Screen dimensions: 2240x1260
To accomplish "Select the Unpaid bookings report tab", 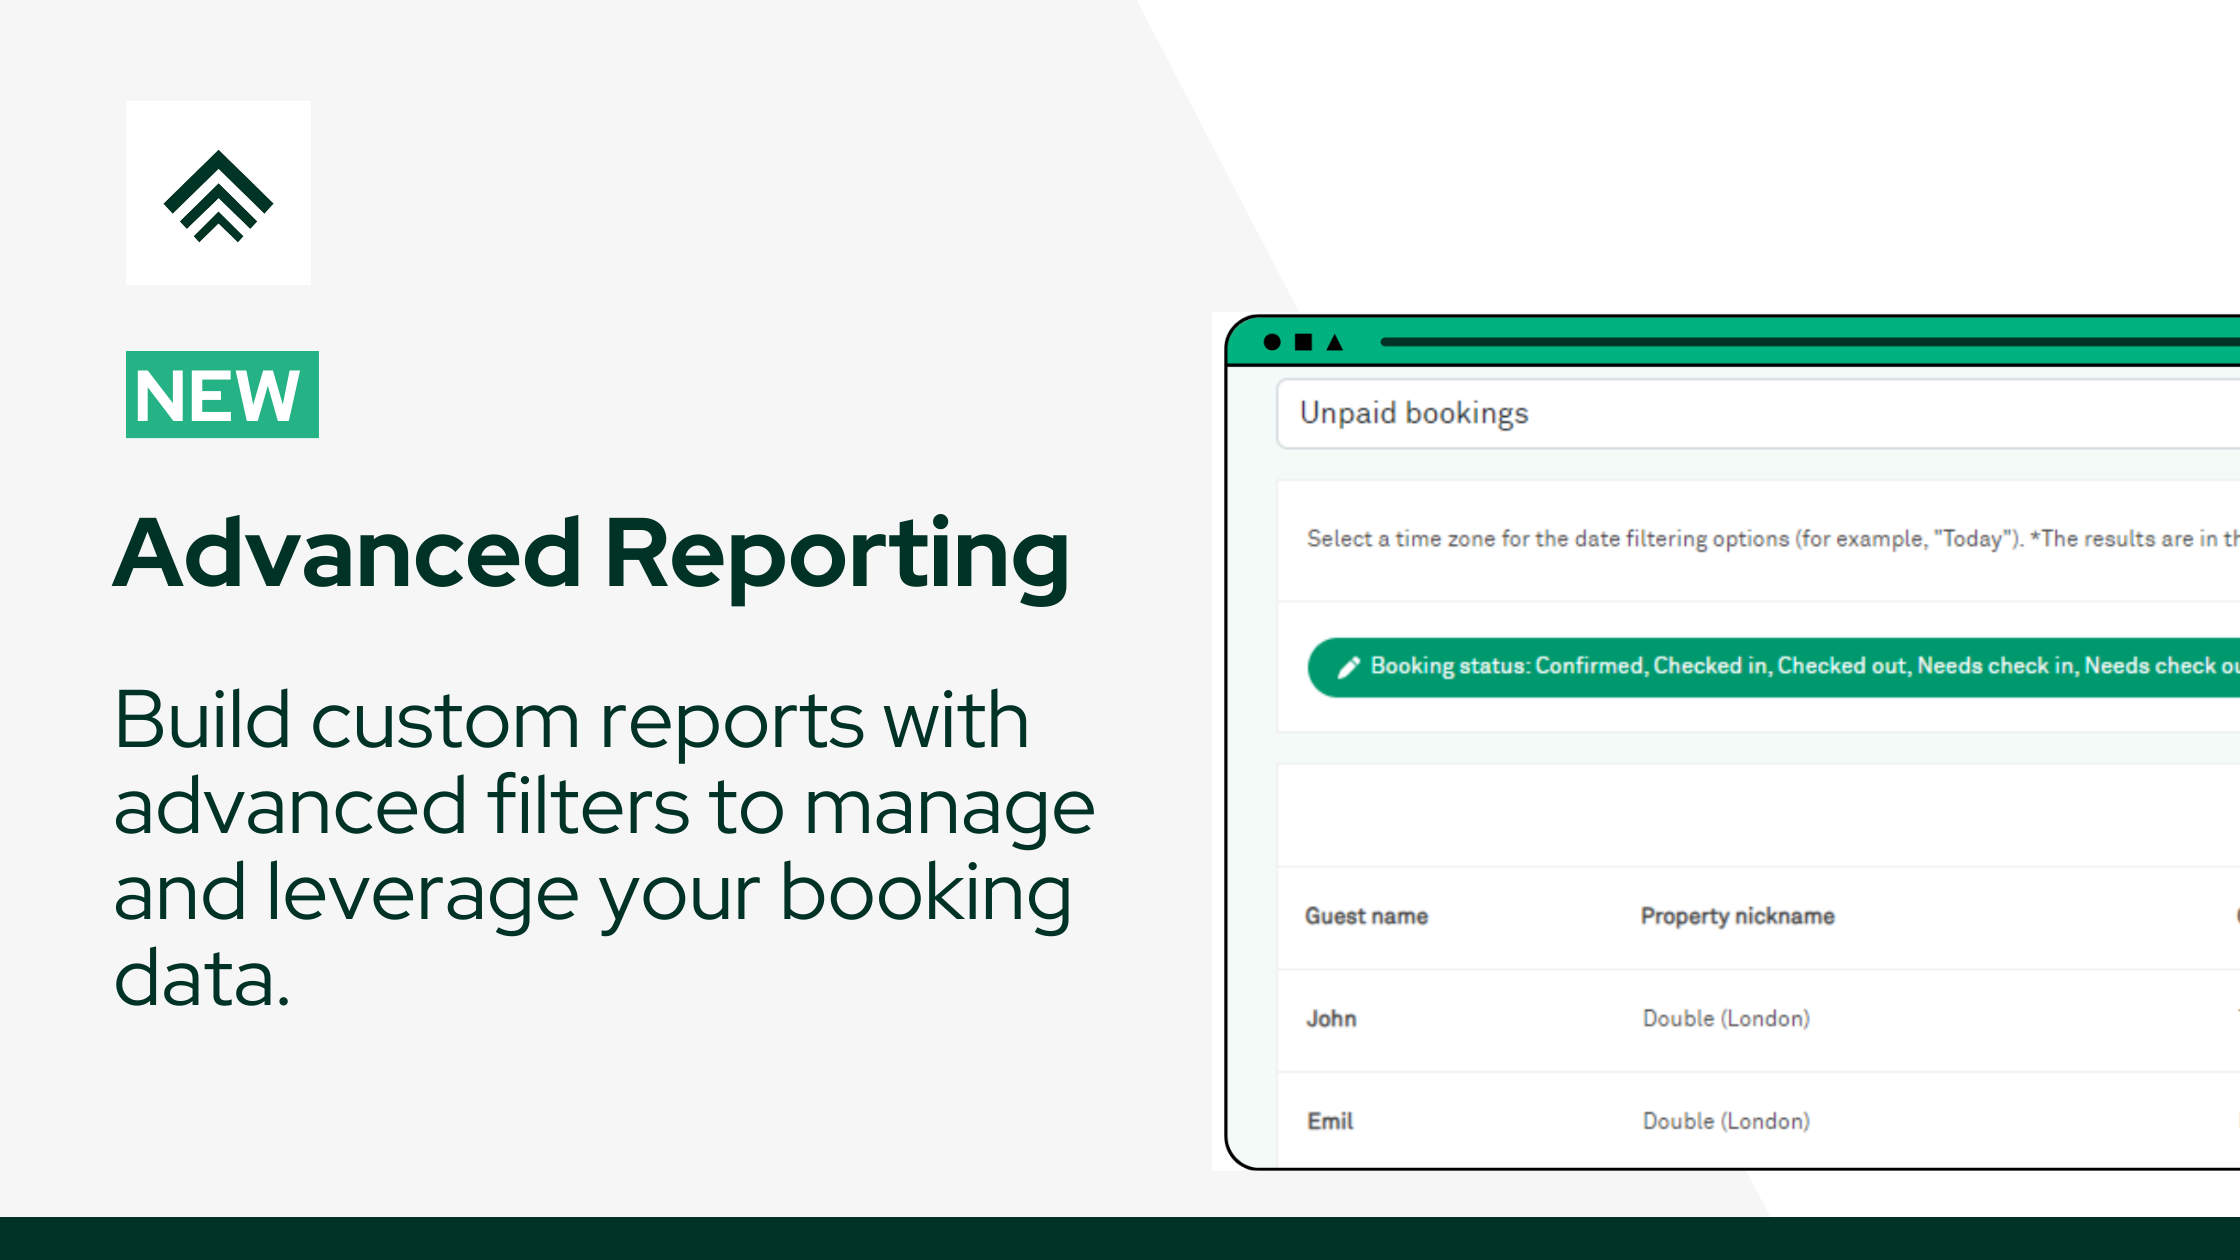I will pyautogui.click(x=1414, y=413).
